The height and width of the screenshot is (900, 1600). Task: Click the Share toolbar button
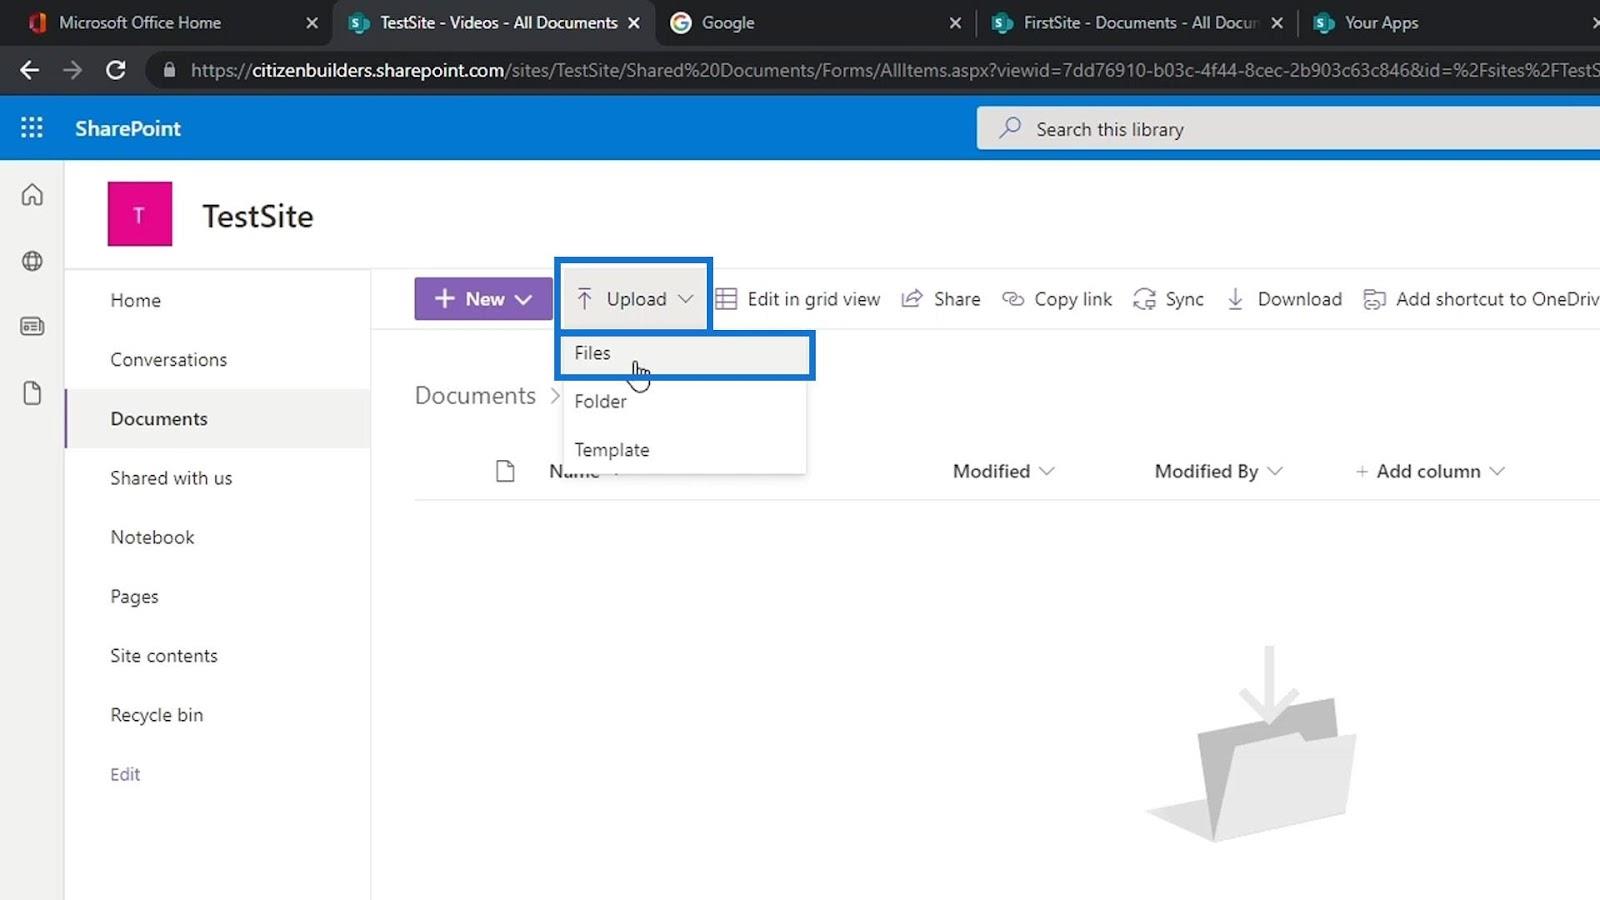tap(941, 299)
